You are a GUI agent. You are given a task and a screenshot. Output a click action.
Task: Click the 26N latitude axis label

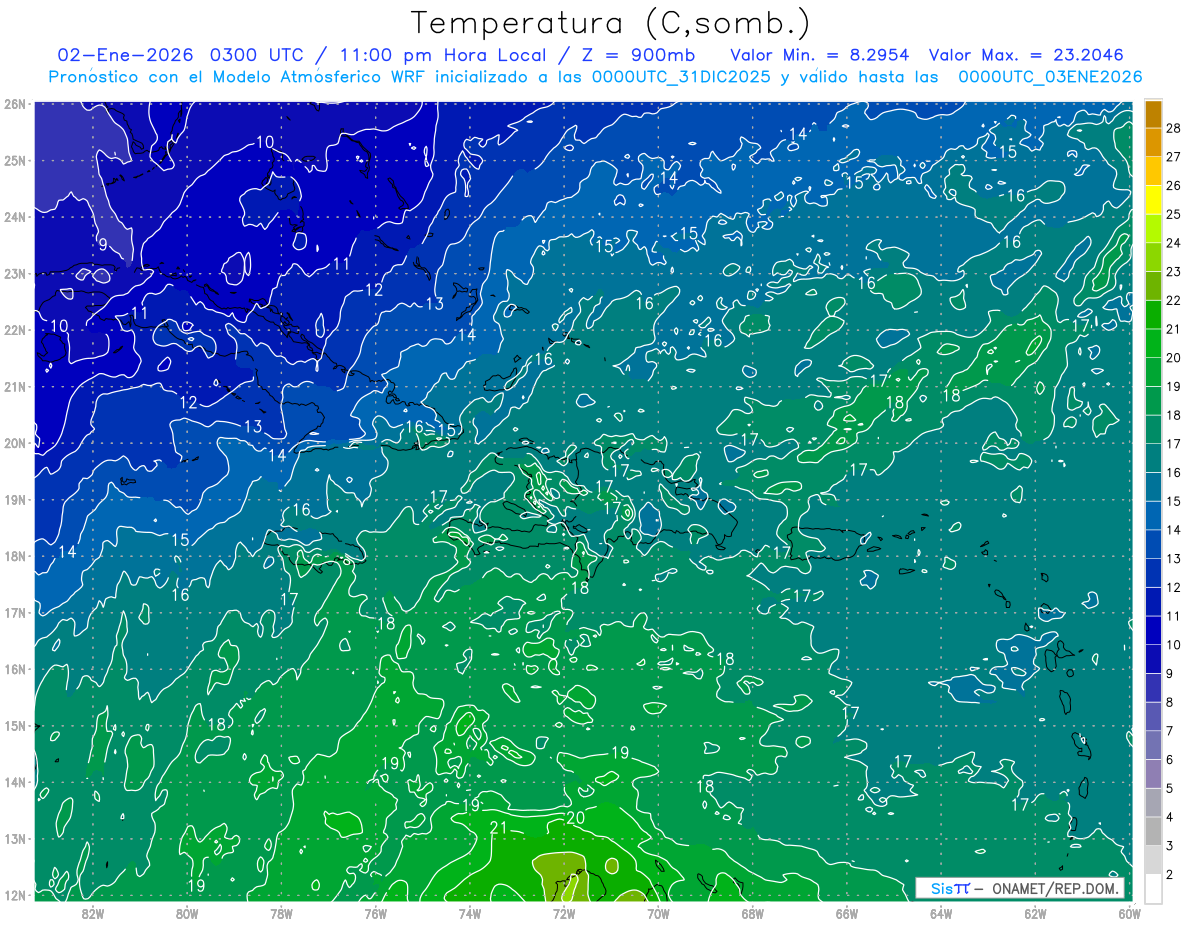click(x=14, y=104)
